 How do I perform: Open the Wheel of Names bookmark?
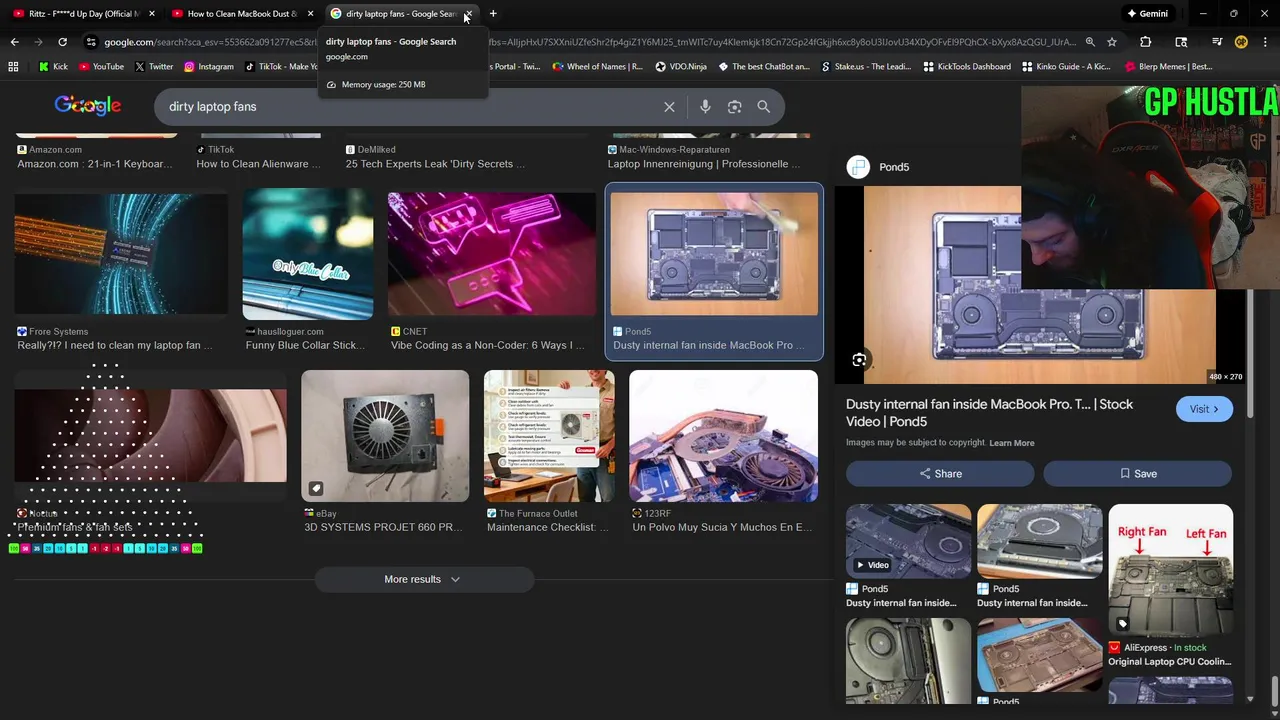pyautogui.click(x=596, y=67)
